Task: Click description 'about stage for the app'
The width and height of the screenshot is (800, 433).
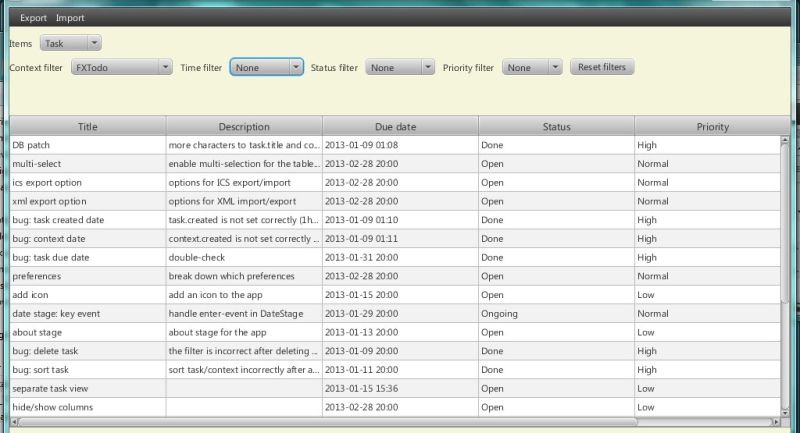Action: coord(217,333)
